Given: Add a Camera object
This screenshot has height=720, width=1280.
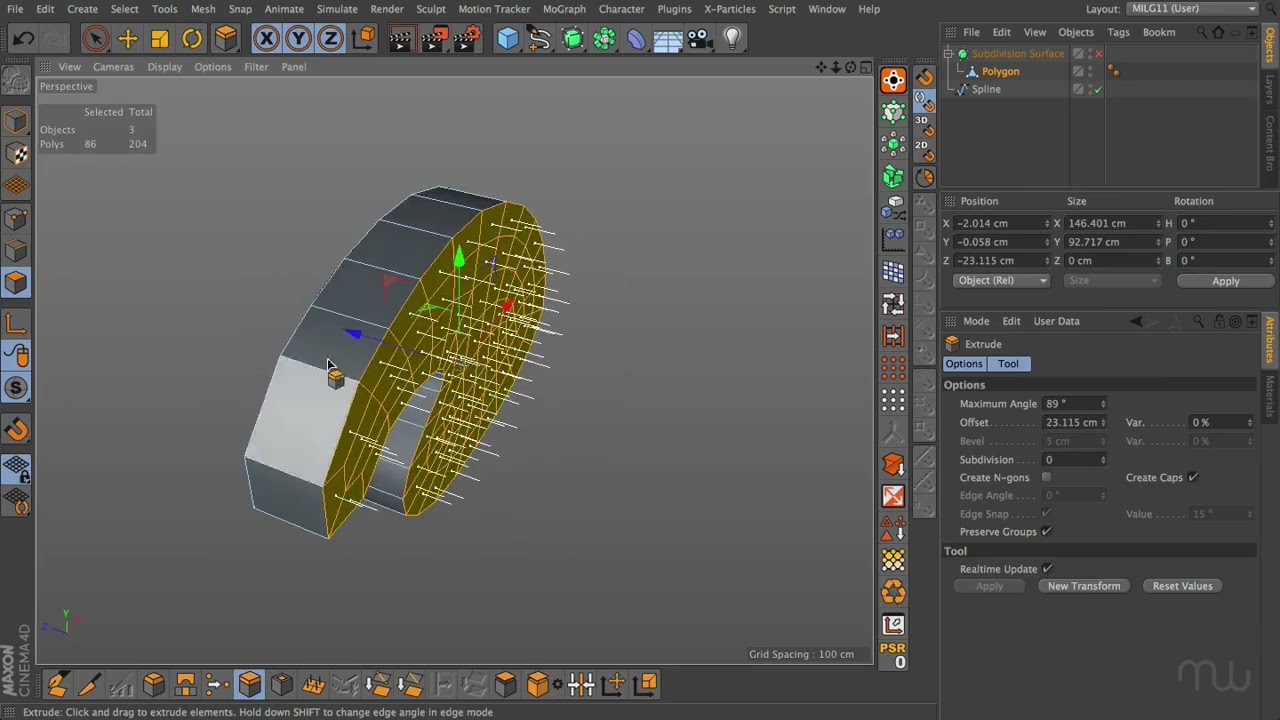Looking at the screenshot, I should point(700,39).
